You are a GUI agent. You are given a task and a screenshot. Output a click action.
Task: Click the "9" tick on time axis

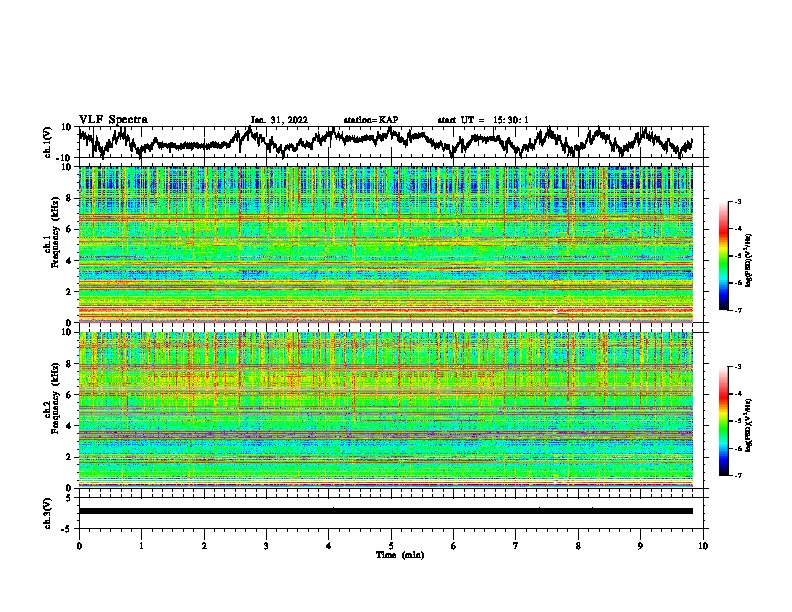(640, 546)
